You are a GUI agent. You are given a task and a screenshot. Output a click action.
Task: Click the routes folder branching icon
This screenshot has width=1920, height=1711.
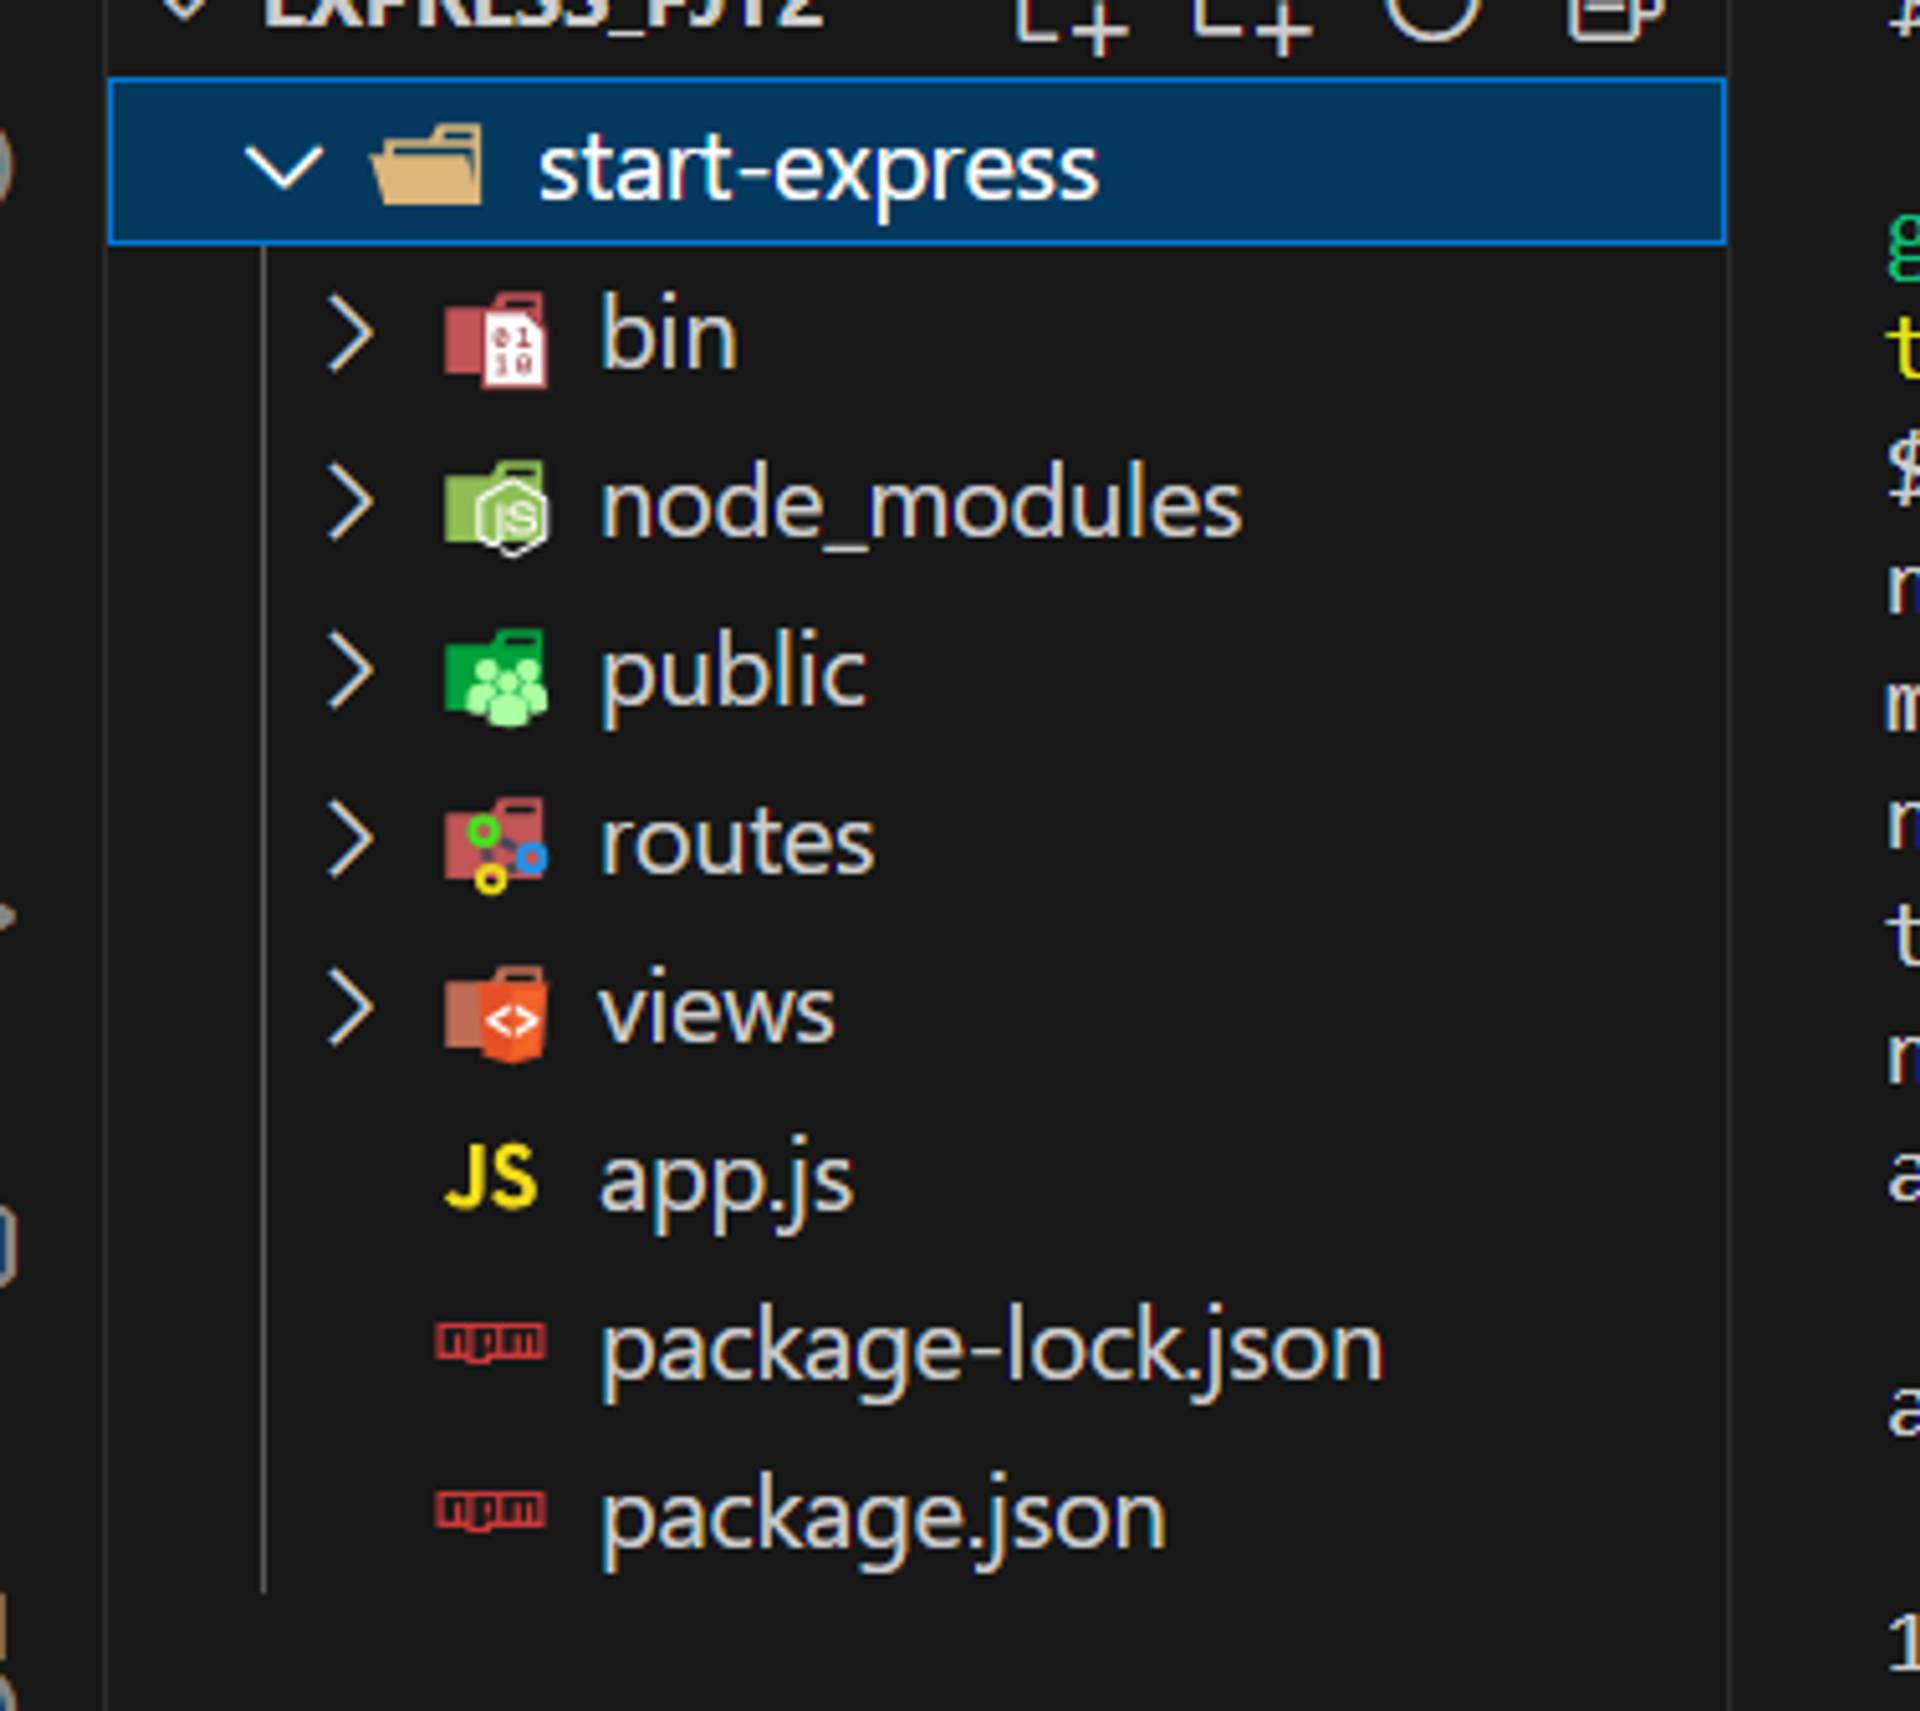point(496,845)
